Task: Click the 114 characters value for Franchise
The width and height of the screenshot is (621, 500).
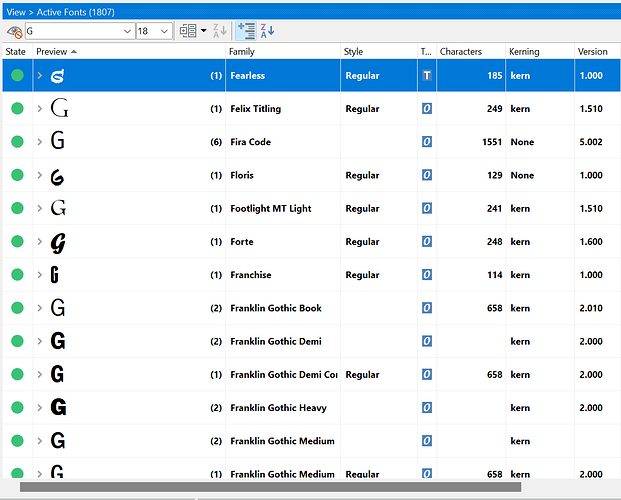Action: pos(495,275)
